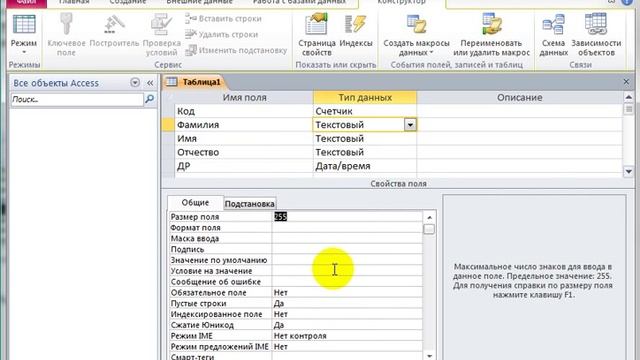This screenshot has width=640, height=360.
Task: Open the Файл menu tab
Action: pos(27,2)
